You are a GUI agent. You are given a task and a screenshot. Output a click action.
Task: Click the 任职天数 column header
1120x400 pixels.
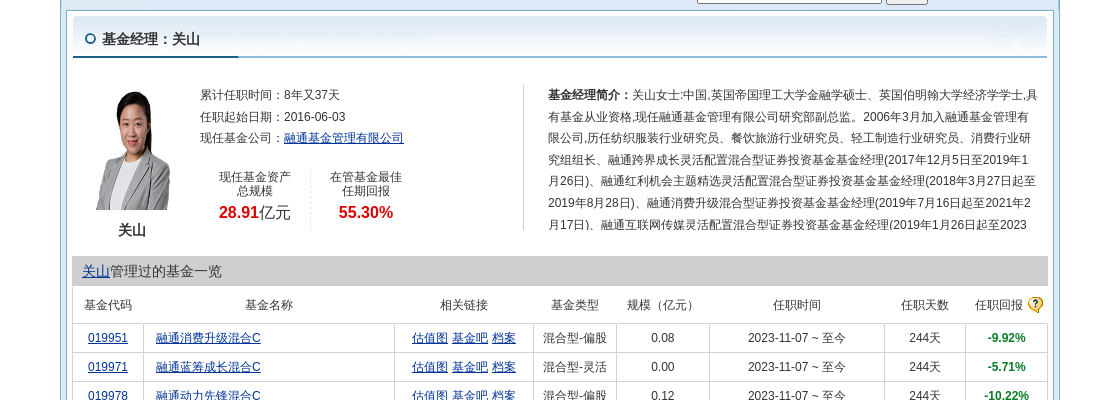(x=924, y=305)
